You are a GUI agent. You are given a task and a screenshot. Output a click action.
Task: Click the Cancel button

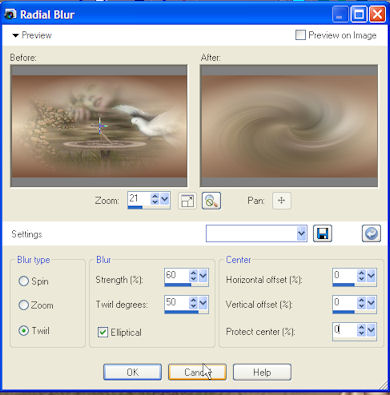pyautogui.click(x=197, y=372)
